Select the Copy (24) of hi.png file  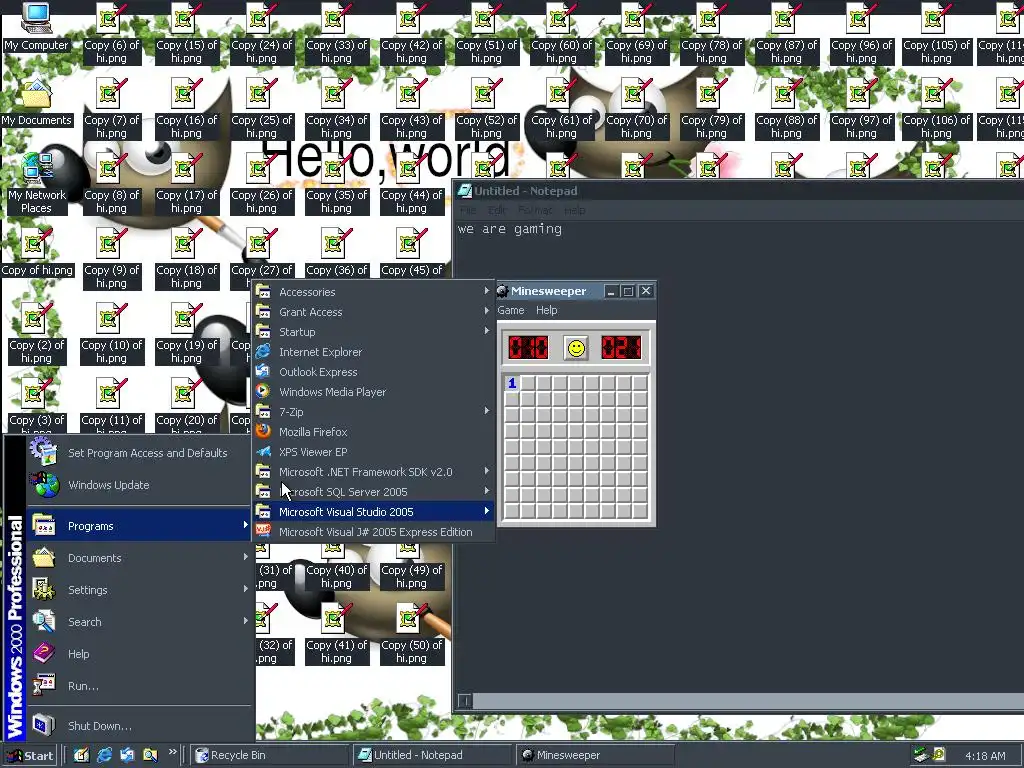coord(261,33)
